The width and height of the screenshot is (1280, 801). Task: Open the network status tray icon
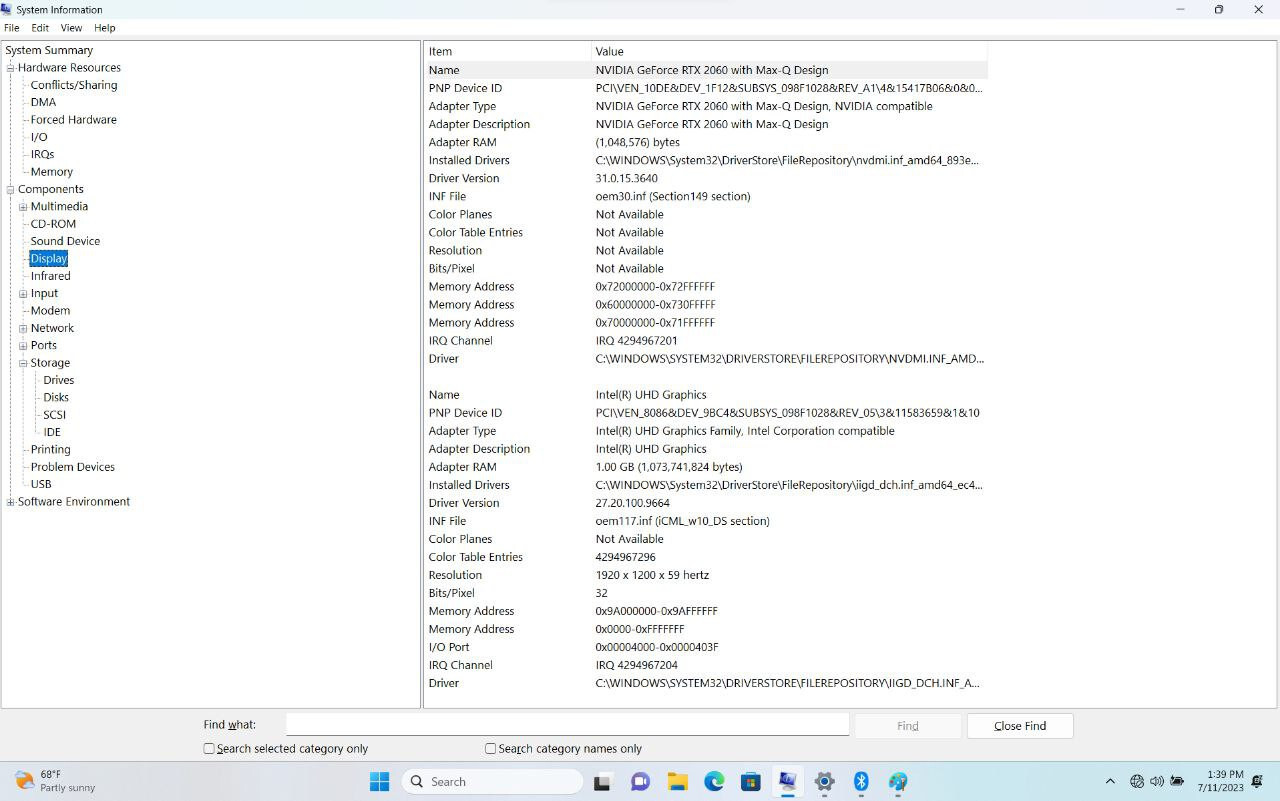[1137, 782]
